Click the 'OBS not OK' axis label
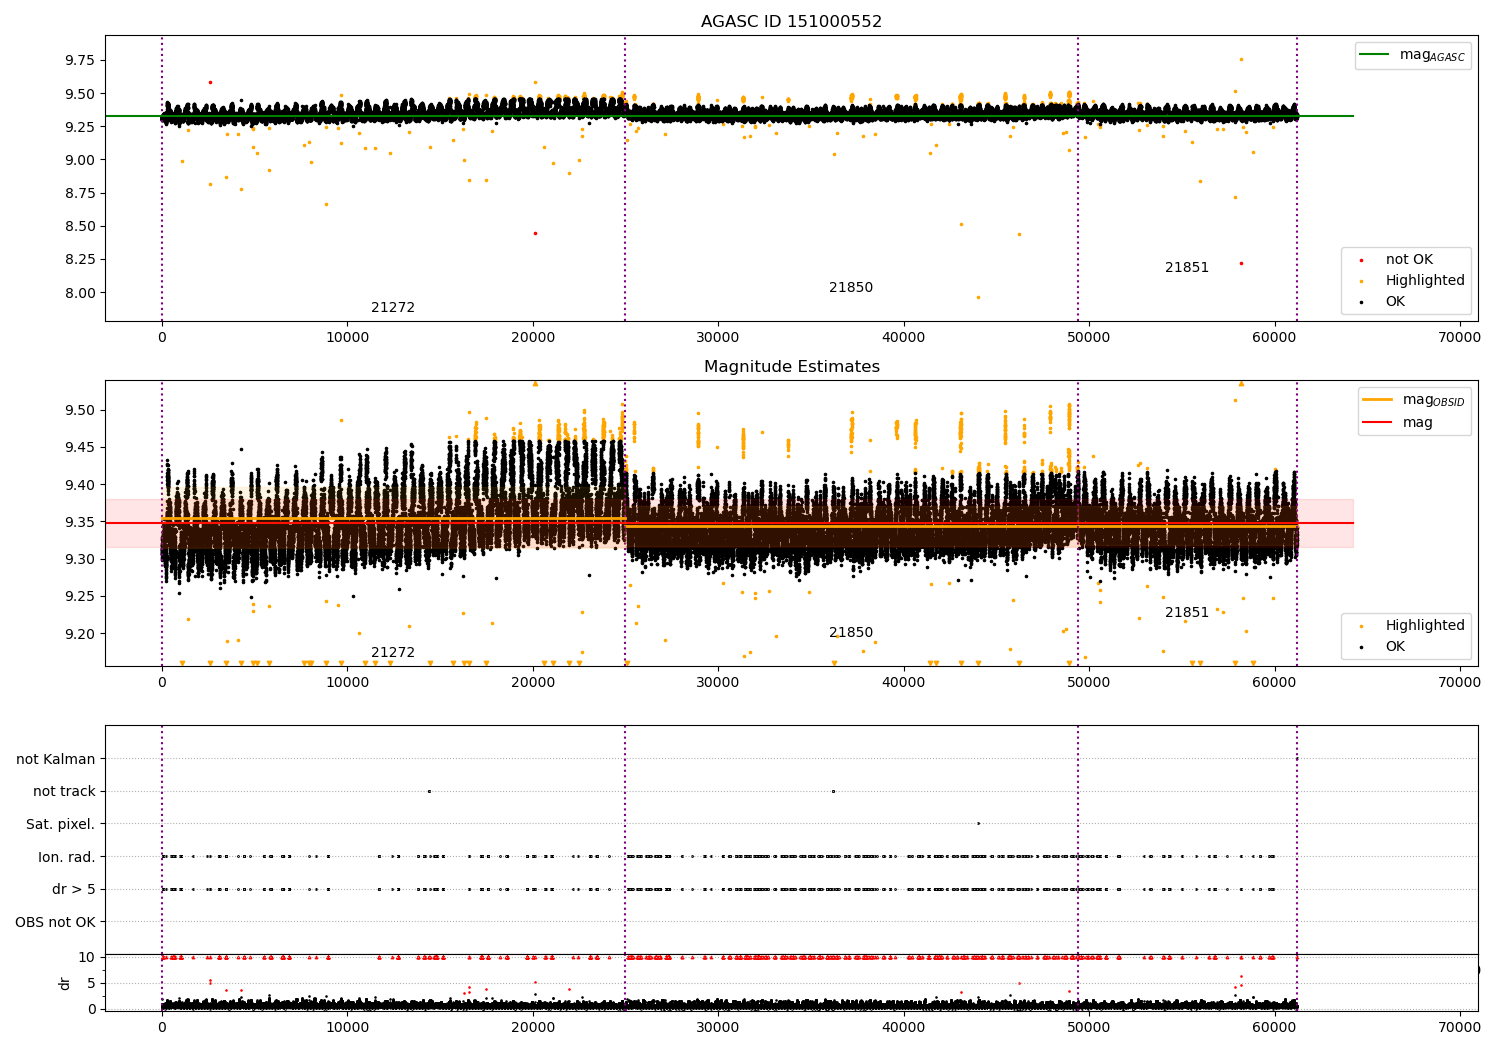The image size is (1500, 1050). [x=55, y=922]
